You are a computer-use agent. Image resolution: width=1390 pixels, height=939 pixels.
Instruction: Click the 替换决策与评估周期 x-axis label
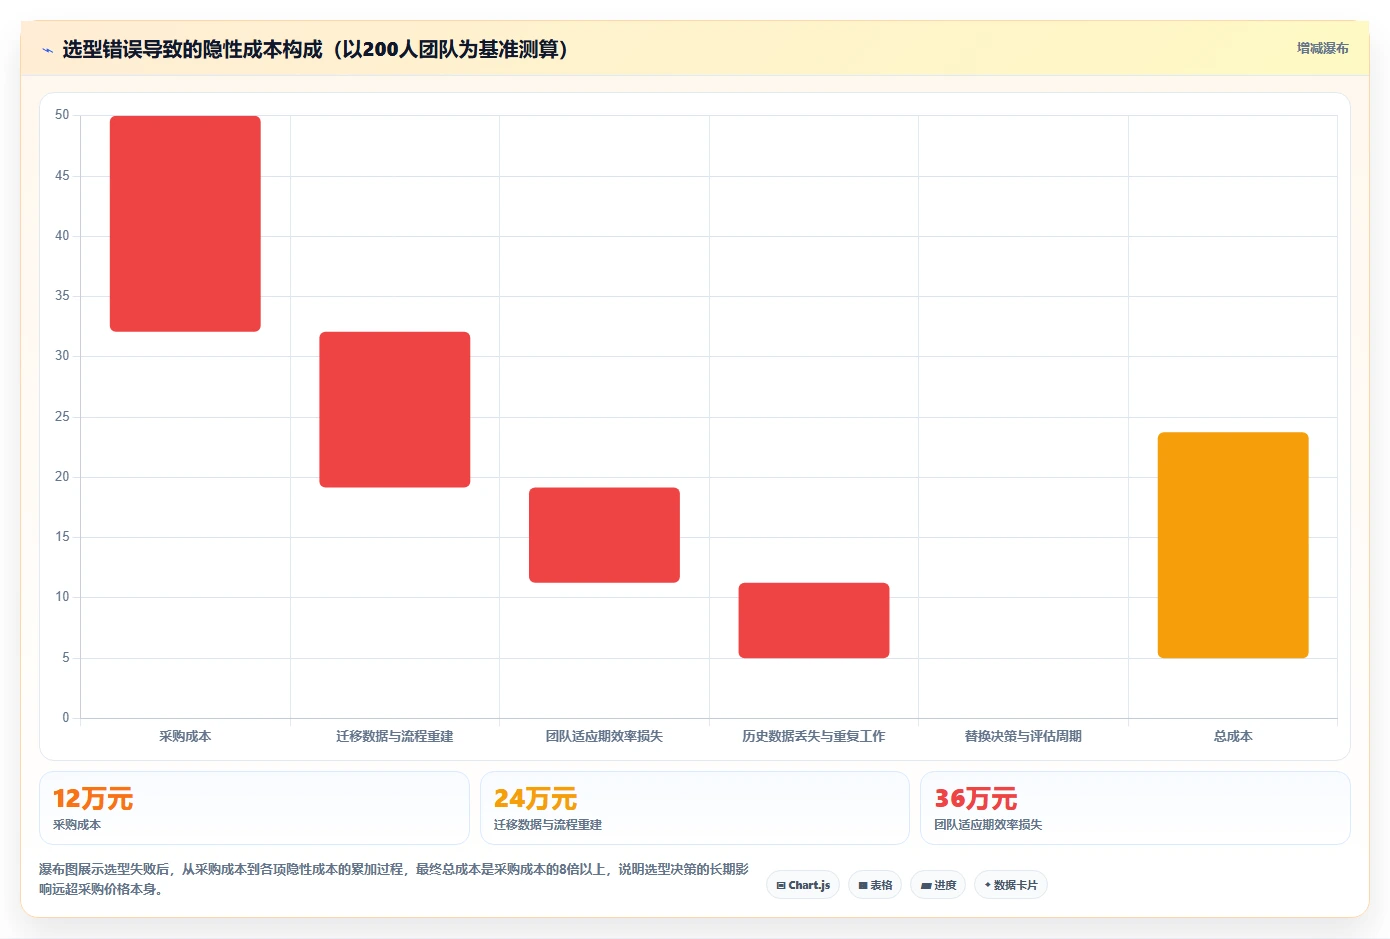[1023, 736]
